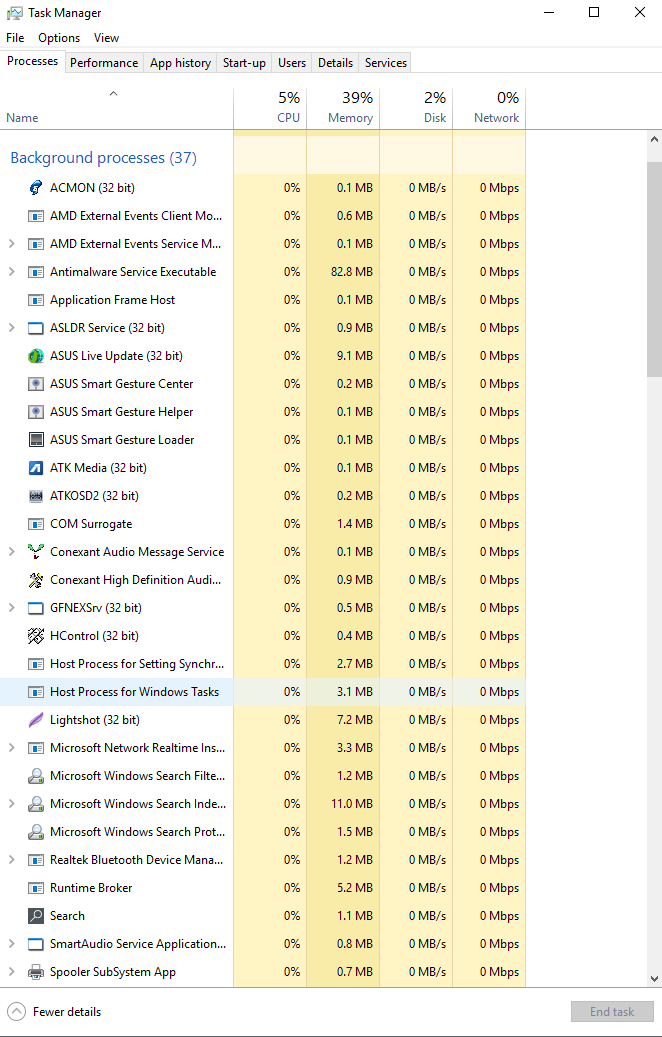The width and height of the screenshot is (662, 1037).
Task: Click the ACMON (32 bit) process icon
Action: (36, 188)
